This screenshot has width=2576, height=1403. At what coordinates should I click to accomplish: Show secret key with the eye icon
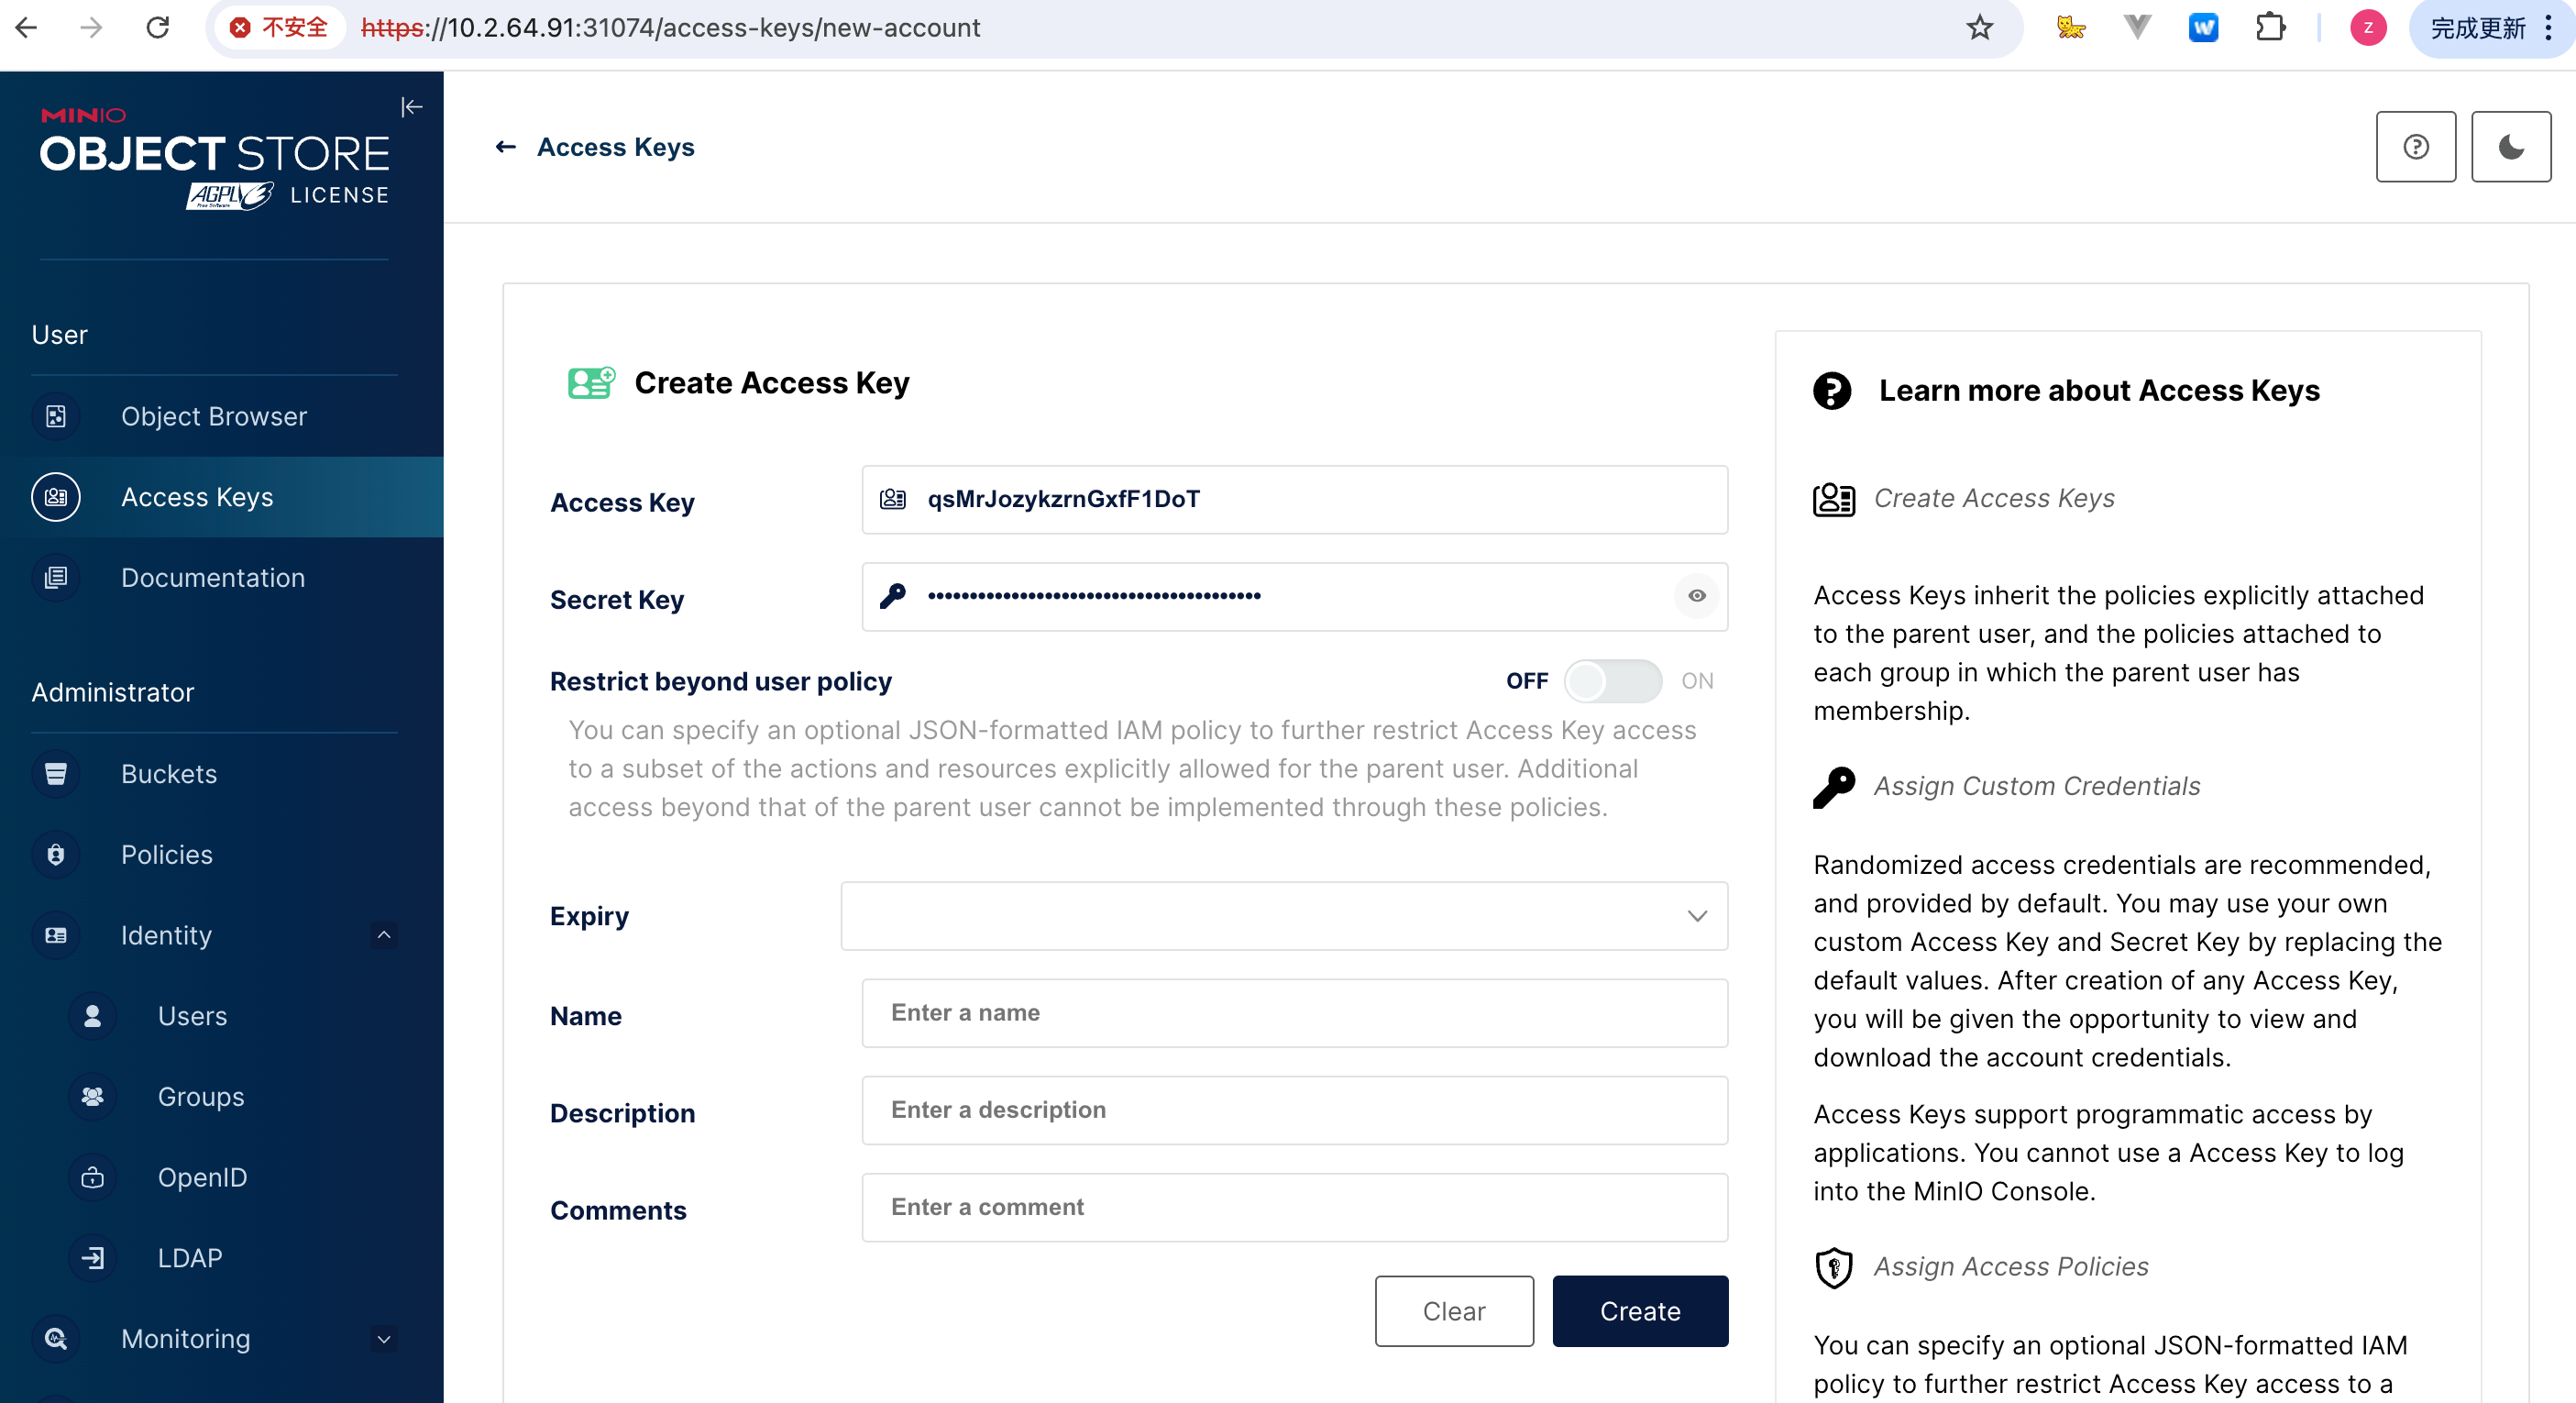click(1697, 596)
